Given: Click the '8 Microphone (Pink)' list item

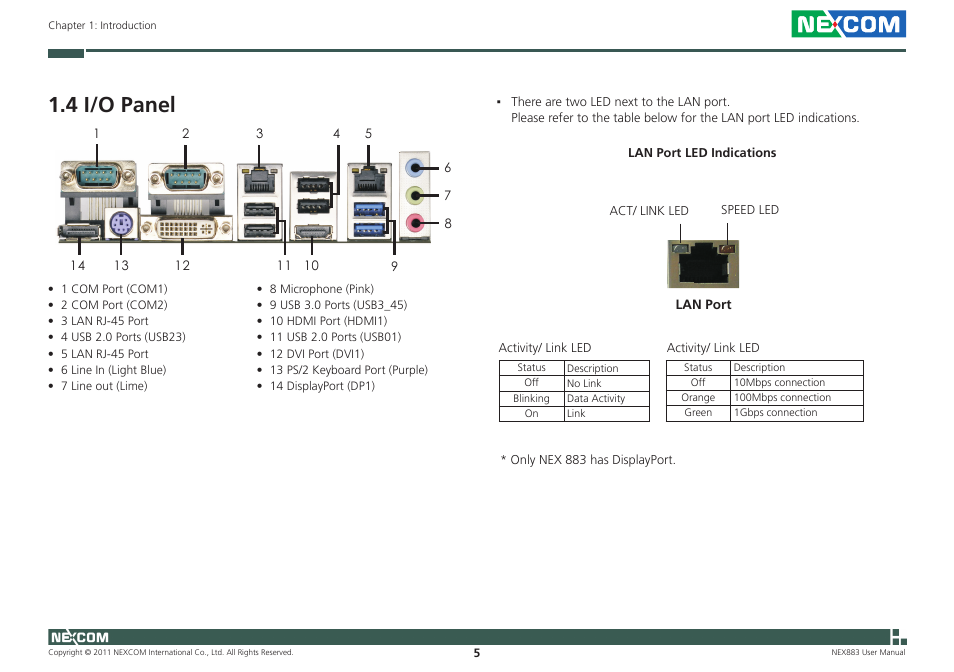Looking at the screenshot, I should point(322,289).
